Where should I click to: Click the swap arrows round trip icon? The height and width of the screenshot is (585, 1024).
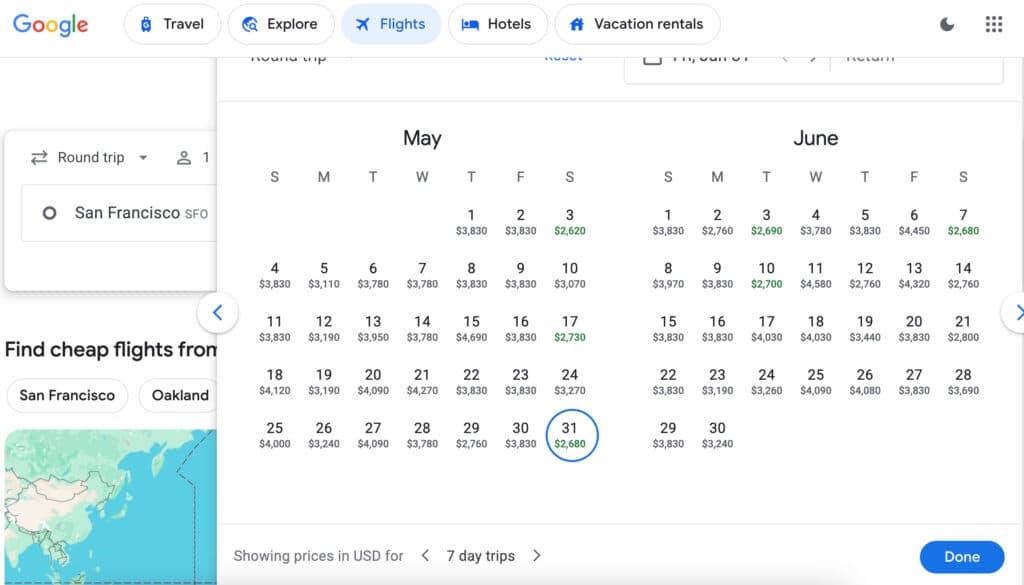pyautogui.click(x=40, y=157)
